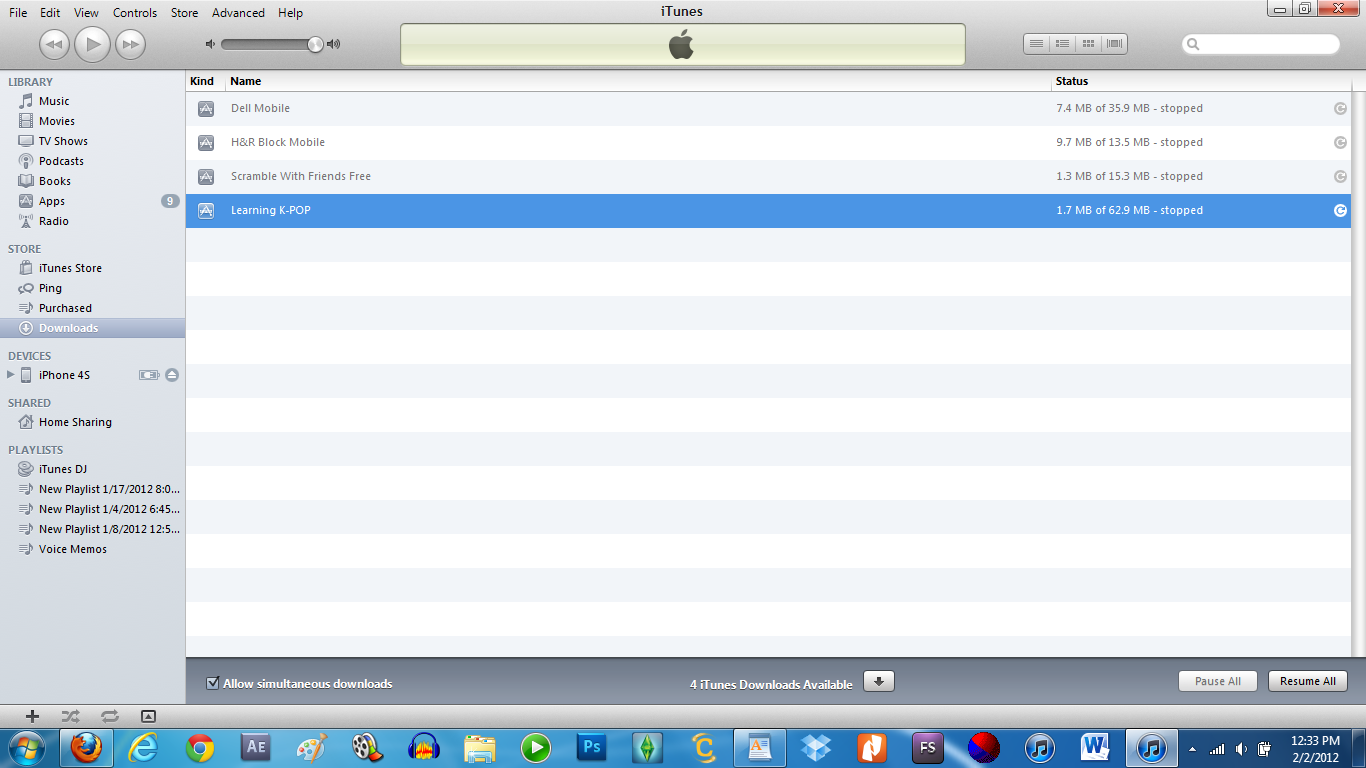
Task: Resume the Scramble With Friends Free download
Action: [1340, 176]
